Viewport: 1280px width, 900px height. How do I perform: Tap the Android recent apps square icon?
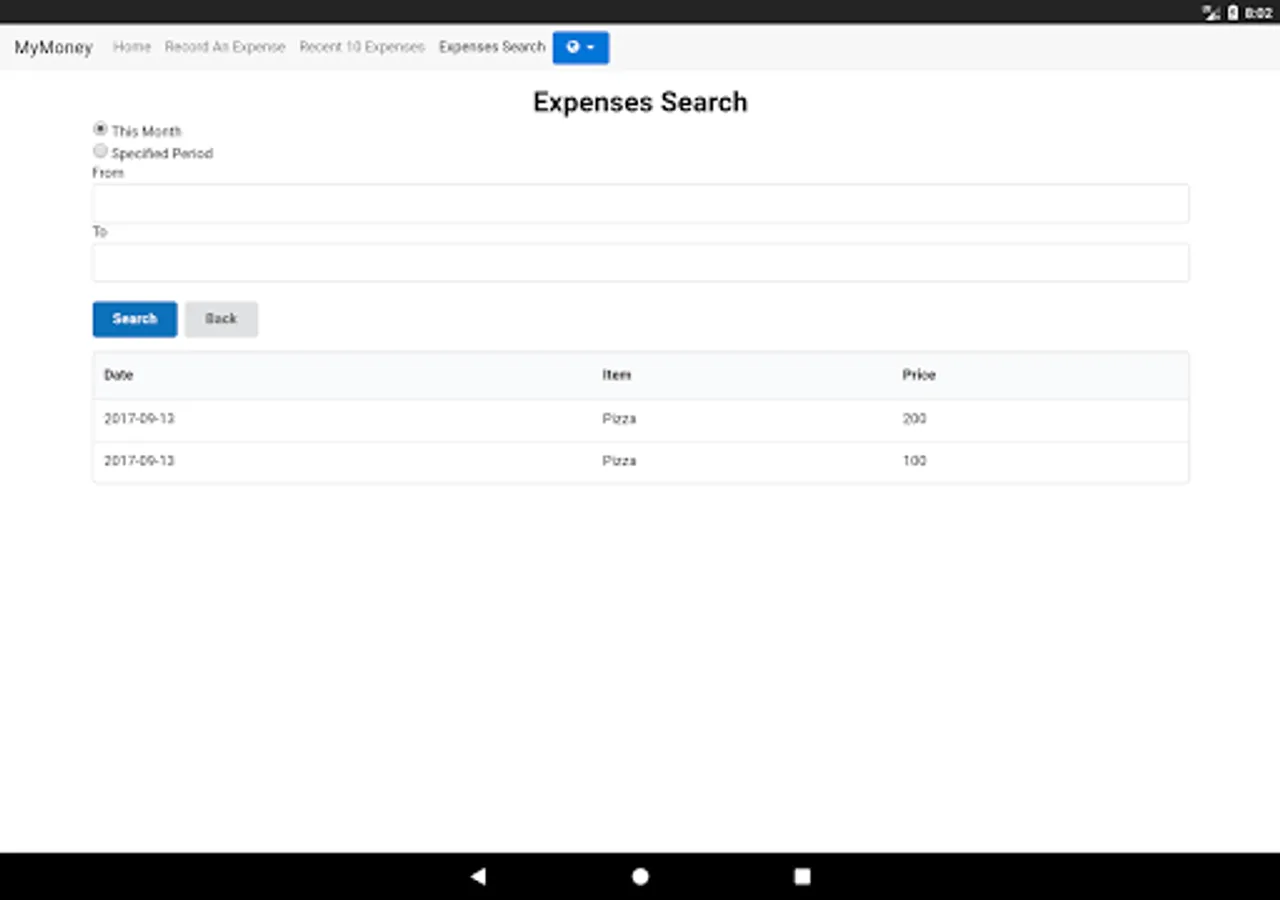point(802,876)
